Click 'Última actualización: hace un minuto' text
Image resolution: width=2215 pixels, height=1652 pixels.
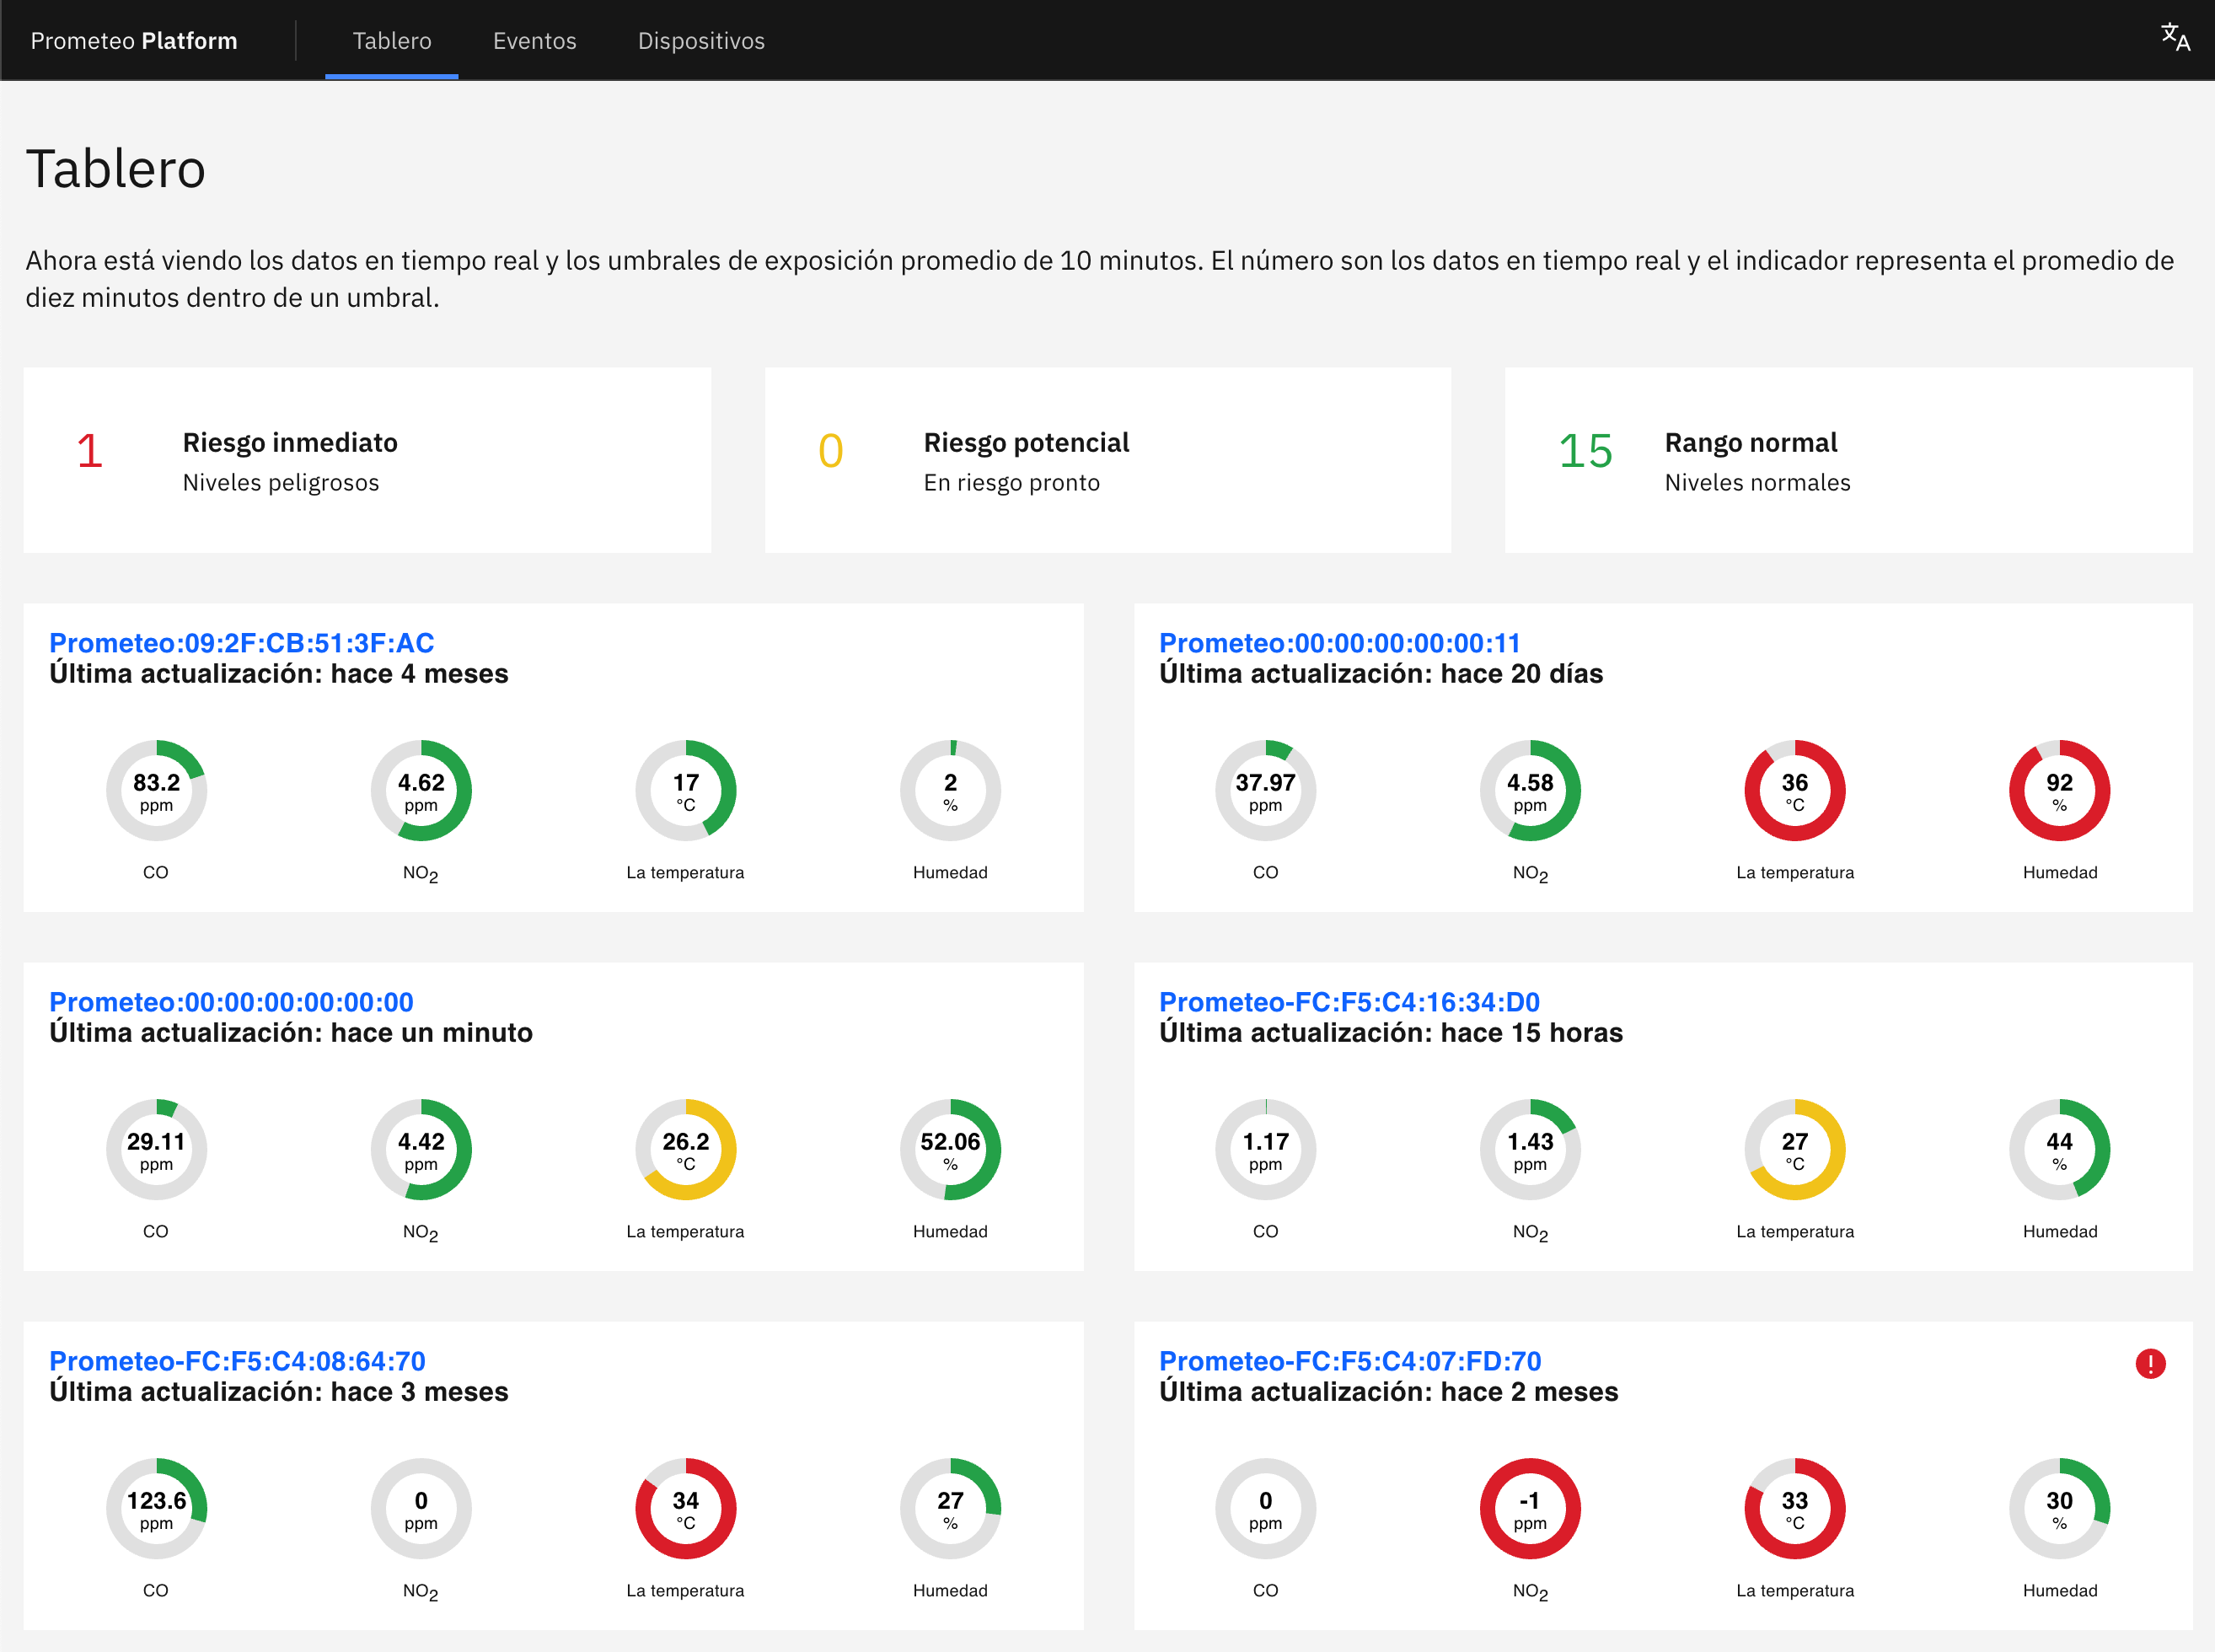coord(291,1033)
